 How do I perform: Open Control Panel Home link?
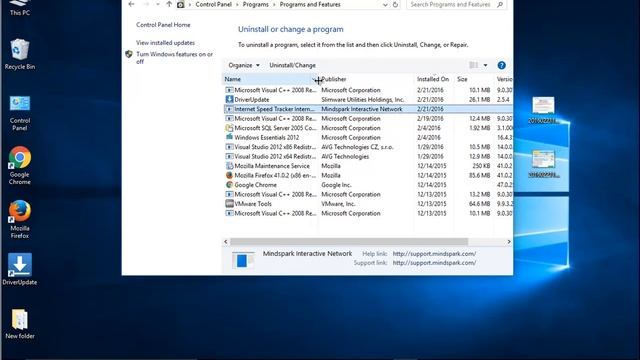pos(163,25)
